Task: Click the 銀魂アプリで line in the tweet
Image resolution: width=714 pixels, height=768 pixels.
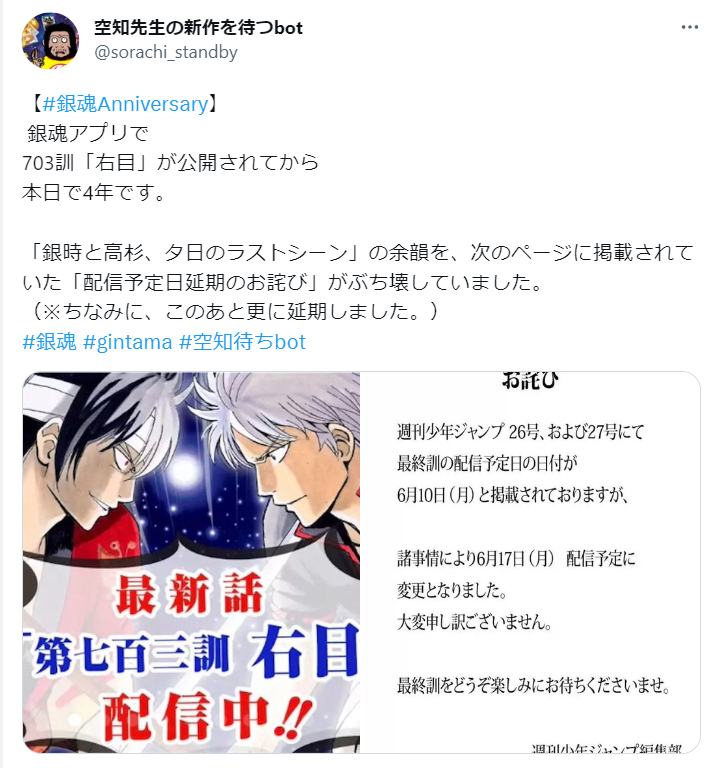Action: tap(87, 133)
